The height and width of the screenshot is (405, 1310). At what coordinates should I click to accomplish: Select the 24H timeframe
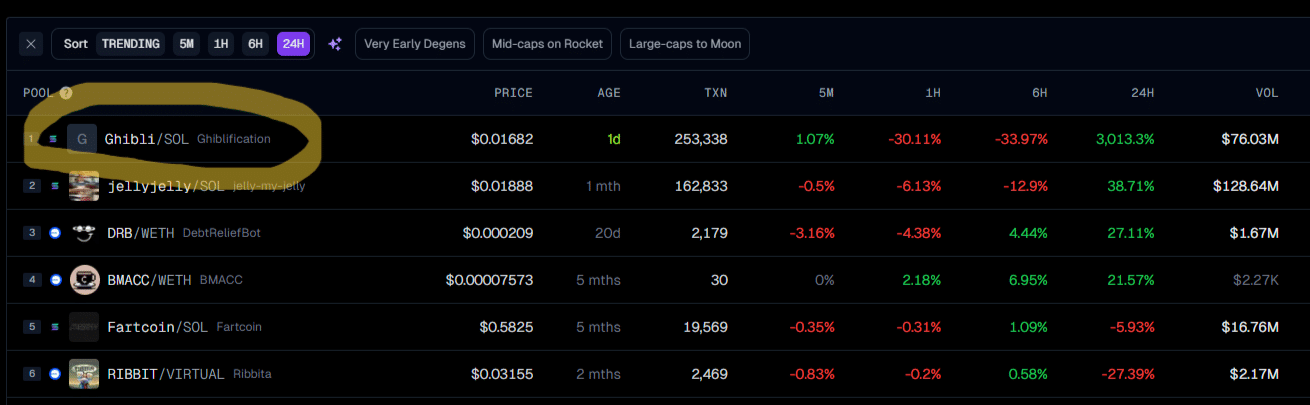tap(293, 44)
